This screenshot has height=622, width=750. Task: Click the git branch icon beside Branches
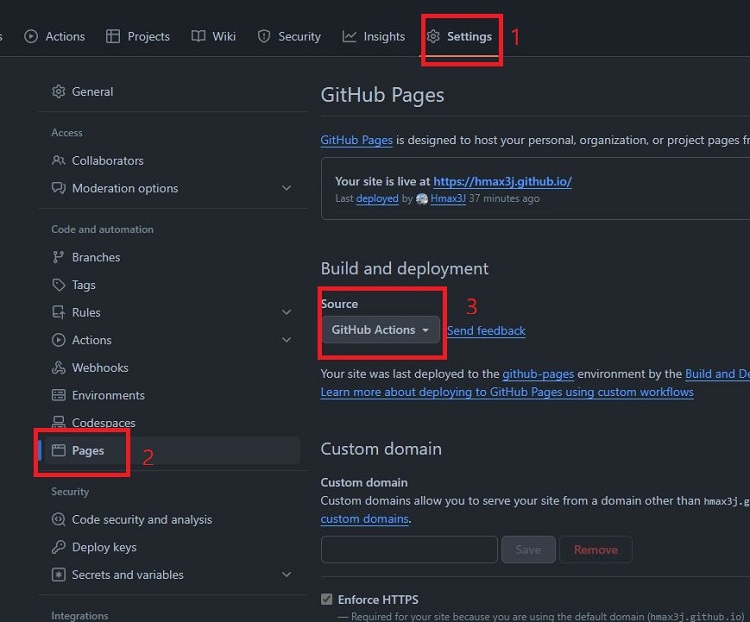click(58, 257)
